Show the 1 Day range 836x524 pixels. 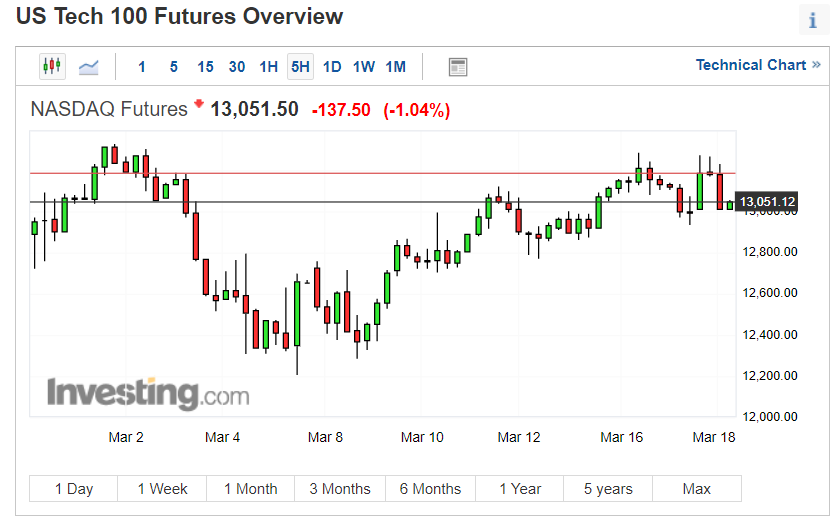tap(74, 488)
